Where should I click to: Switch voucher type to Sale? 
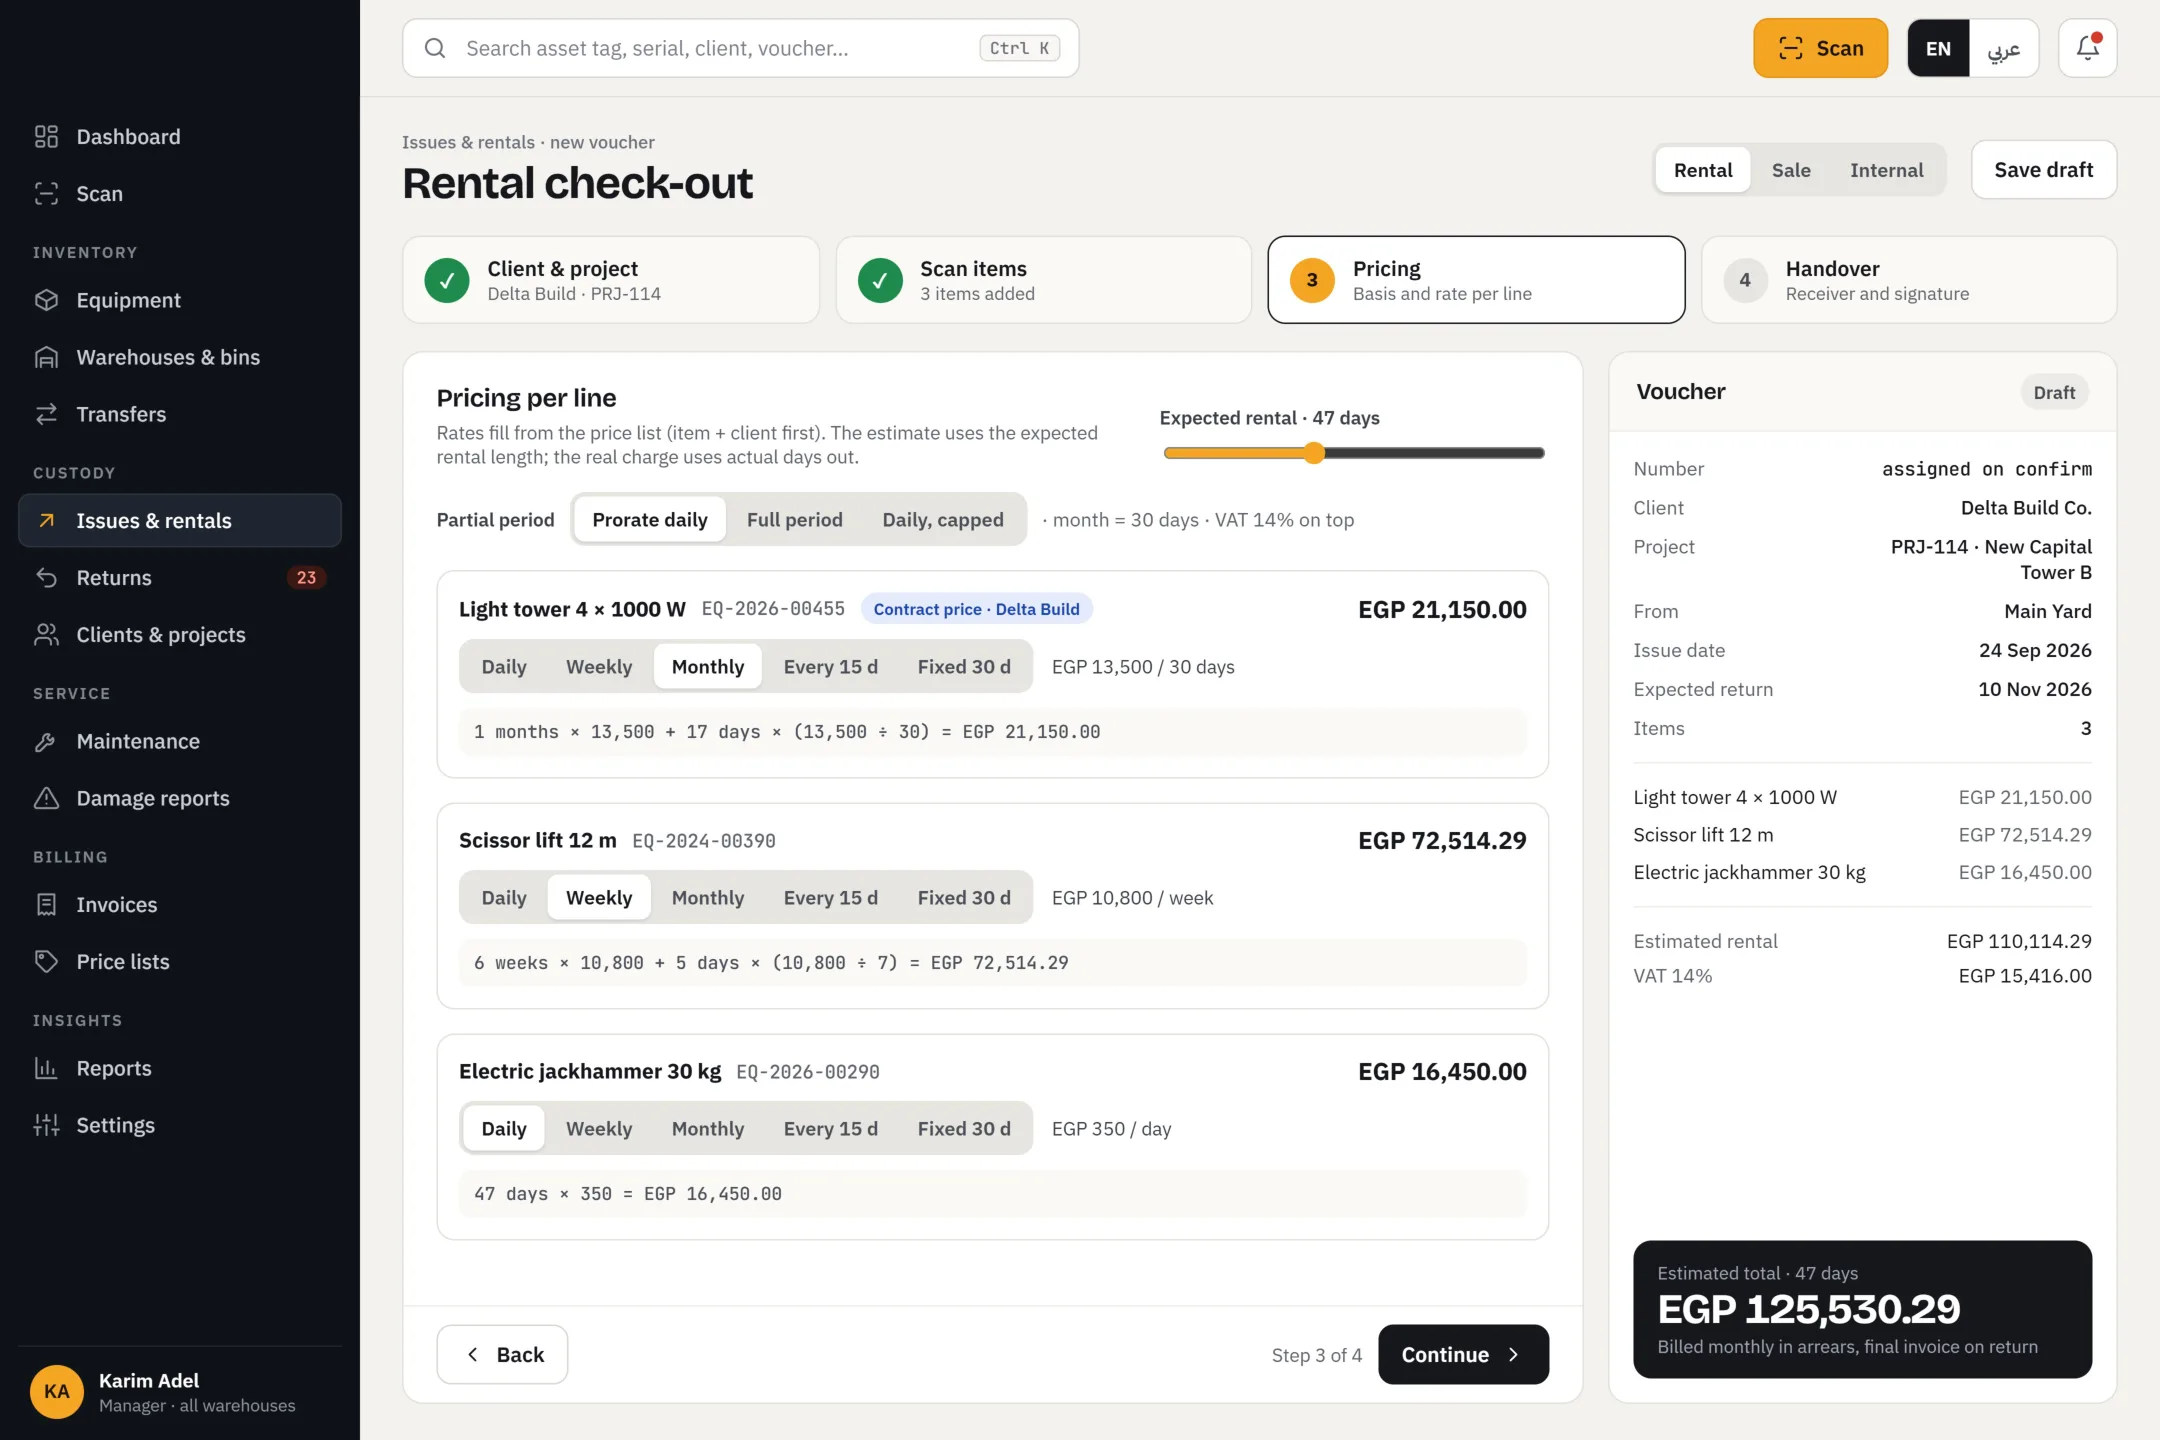coord(1791,170)
